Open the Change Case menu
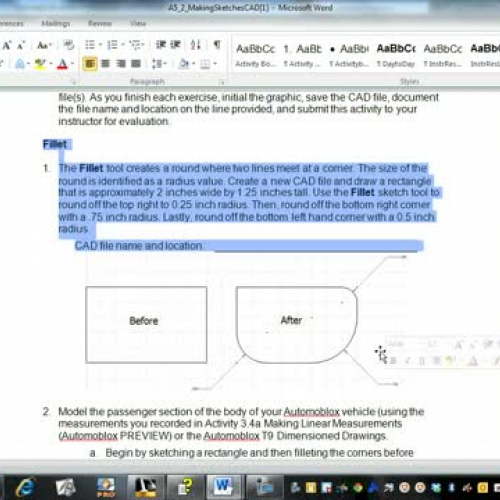The image size is (500, 500). [x=44, y=45]
